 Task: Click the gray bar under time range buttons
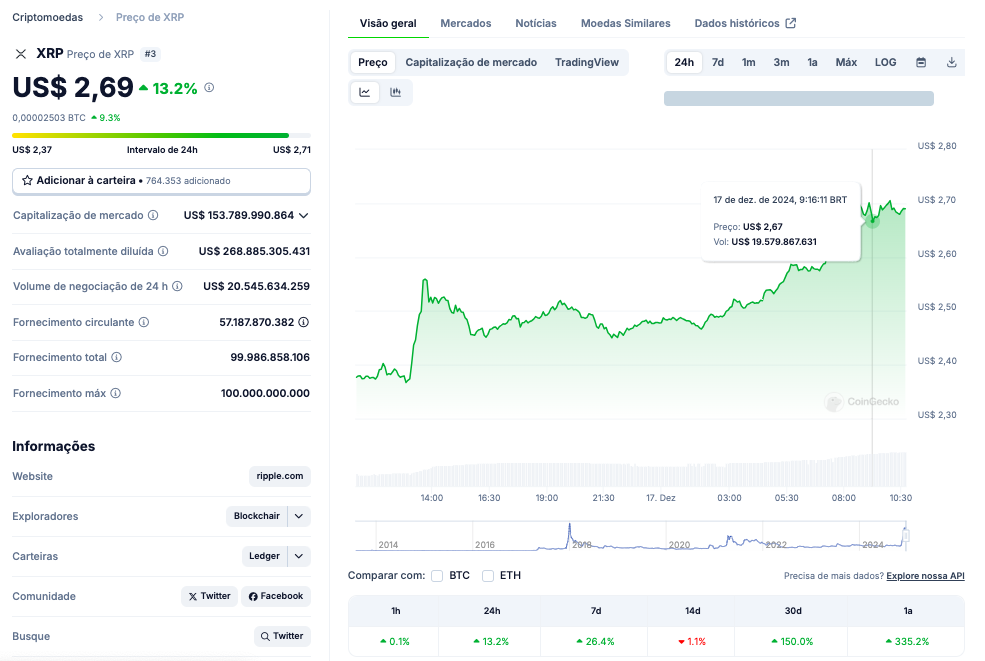[798, 99]
